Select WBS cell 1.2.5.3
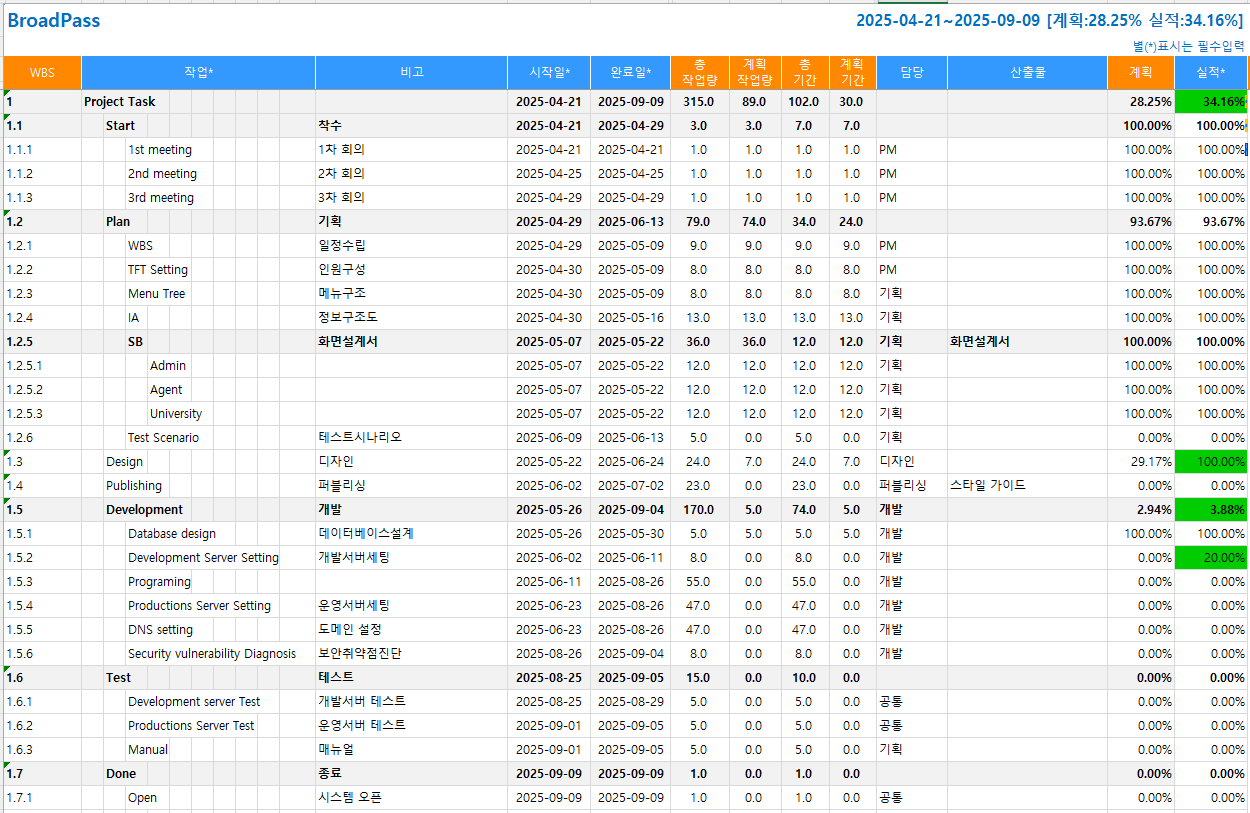 pyautogui.click(x=26, y=414)
